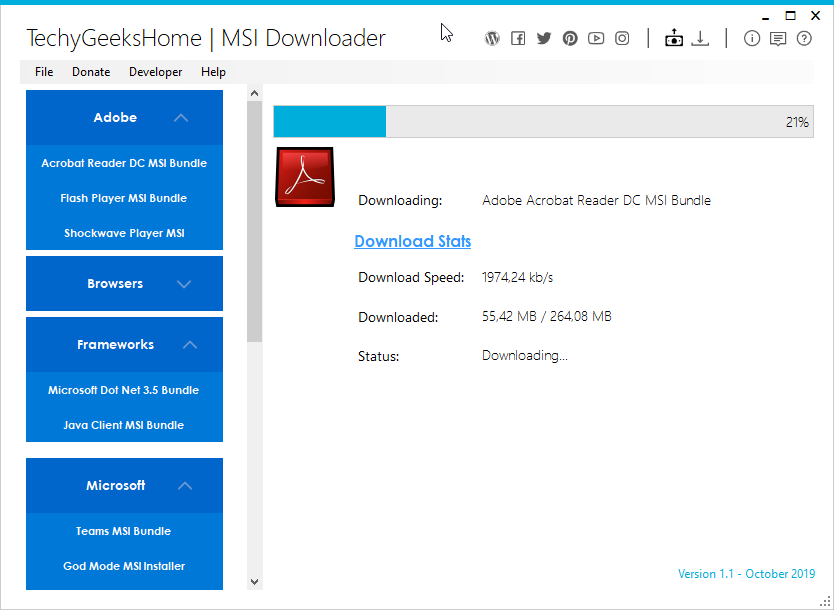Click the sidebar scrollbar down arrow

[254, 581]
